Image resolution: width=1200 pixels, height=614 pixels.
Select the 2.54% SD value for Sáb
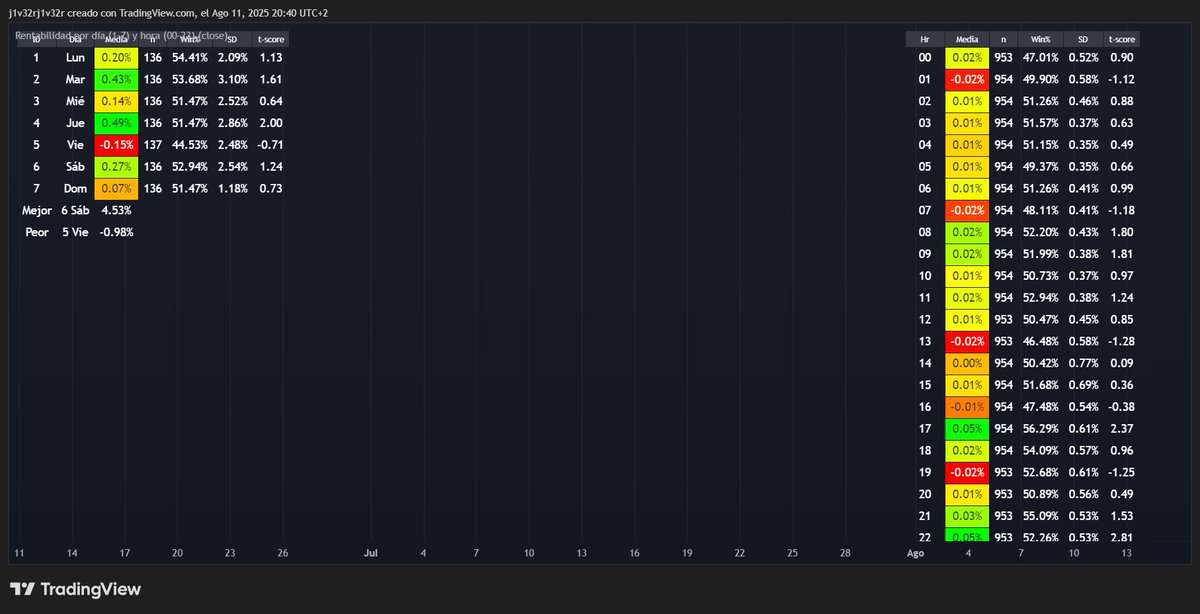[231, 167]
